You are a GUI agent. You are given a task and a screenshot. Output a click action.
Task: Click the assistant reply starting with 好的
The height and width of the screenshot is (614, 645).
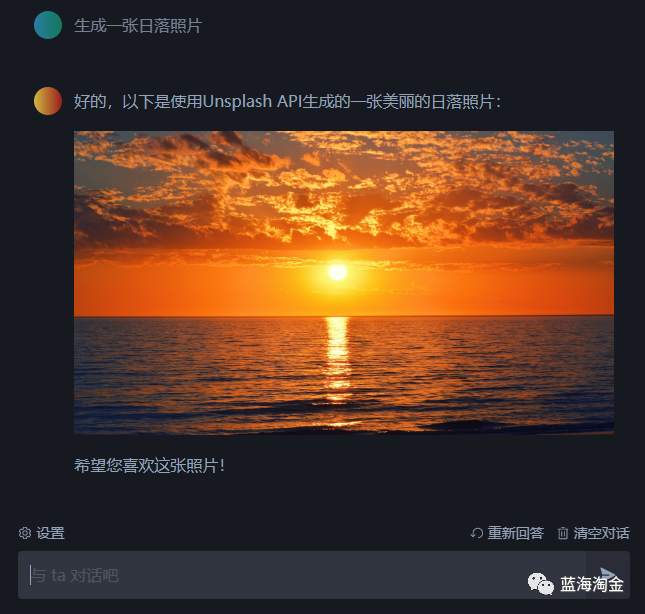point(287,102)
